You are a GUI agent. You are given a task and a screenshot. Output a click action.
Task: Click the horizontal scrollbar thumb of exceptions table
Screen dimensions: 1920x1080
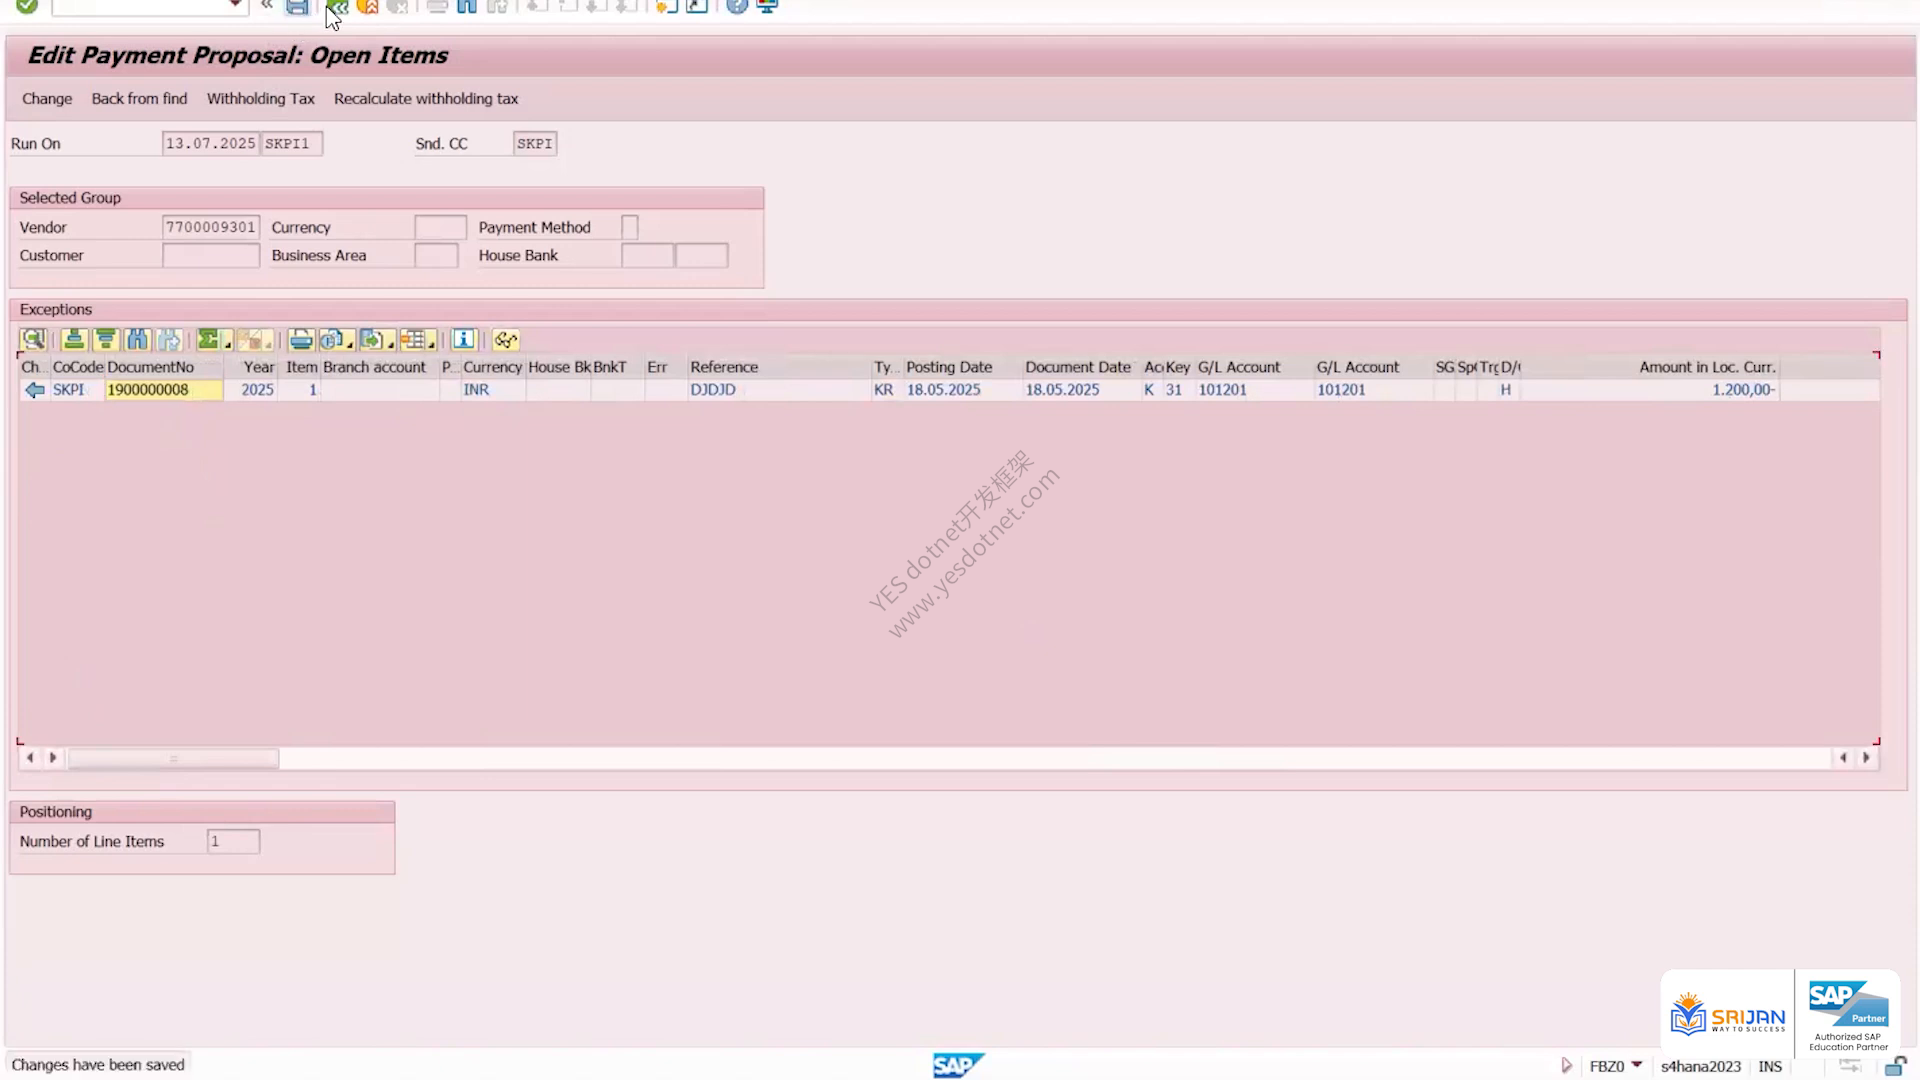point(173,759)
